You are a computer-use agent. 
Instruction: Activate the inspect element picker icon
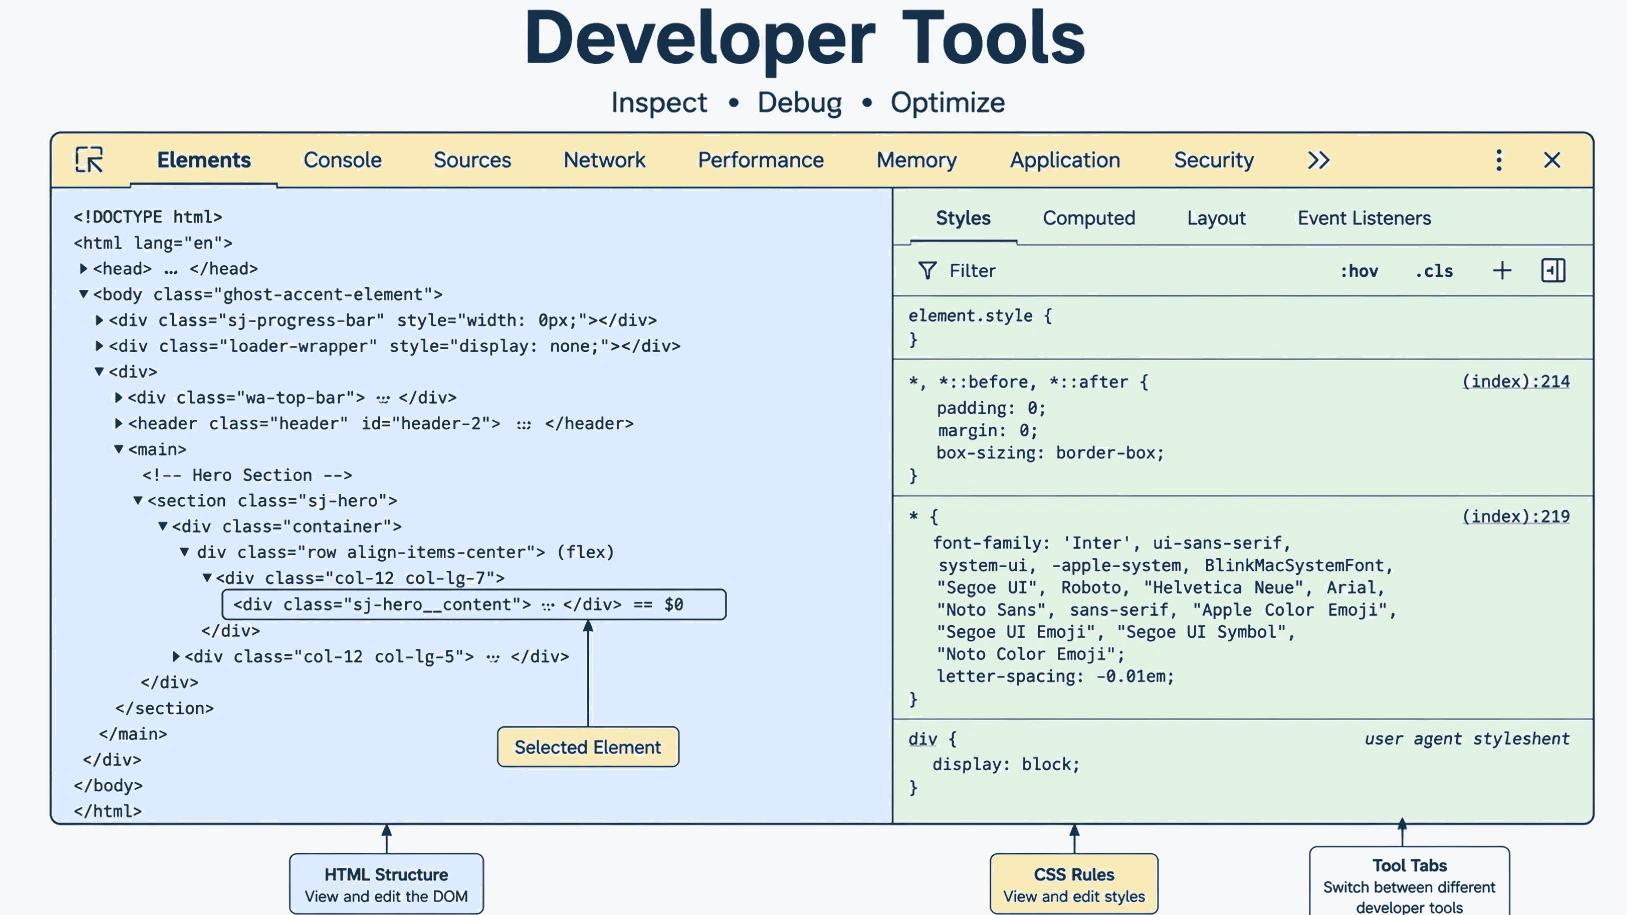89,160
